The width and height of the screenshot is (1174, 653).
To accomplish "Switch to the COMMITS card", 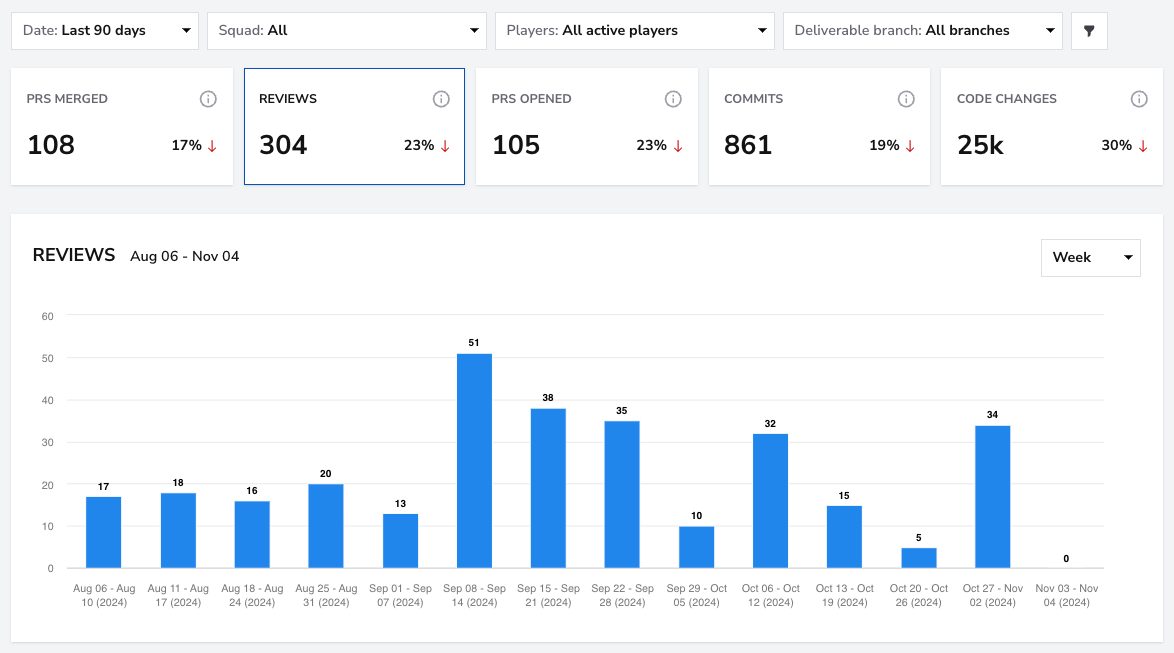I will point(819,127).
